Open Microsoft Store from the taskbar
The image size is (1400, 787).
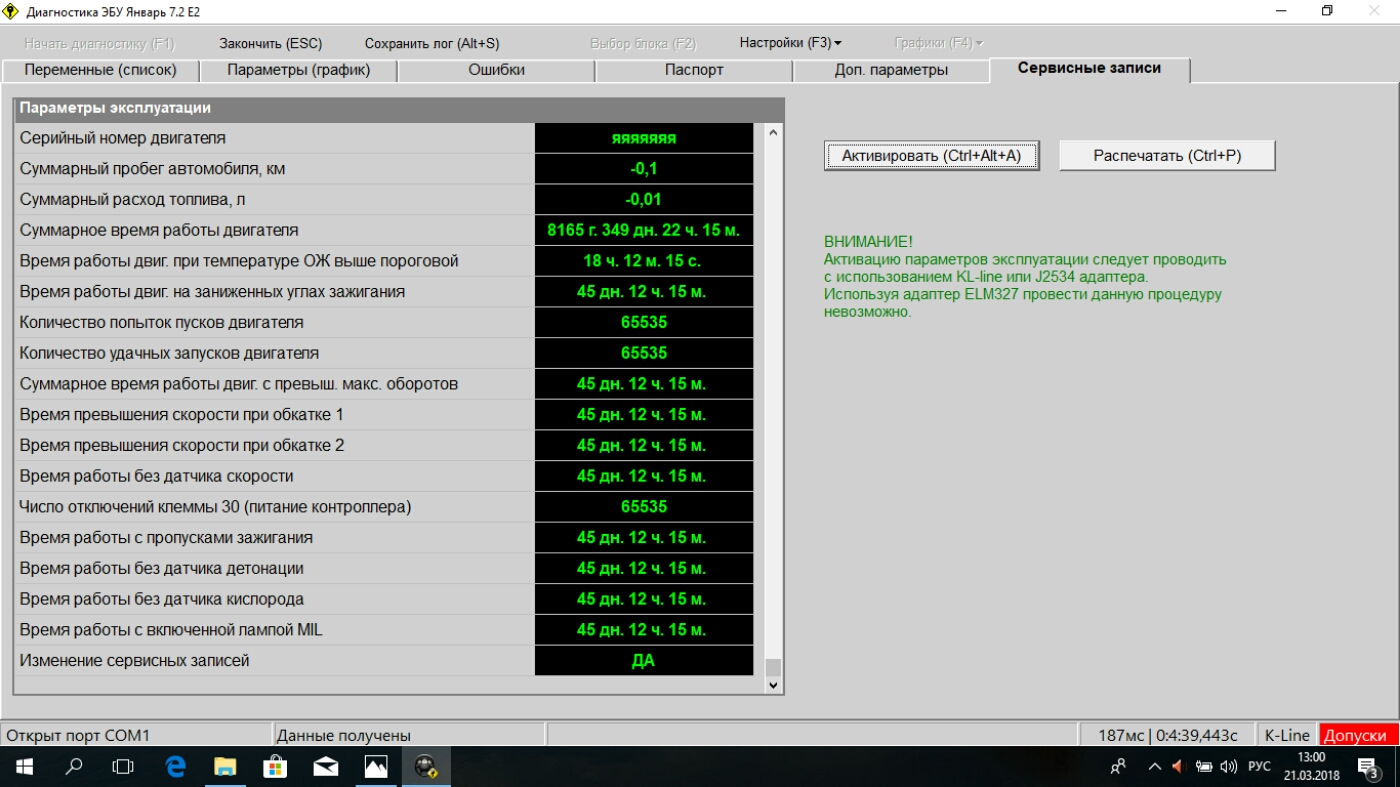click(x=276, y=767)
